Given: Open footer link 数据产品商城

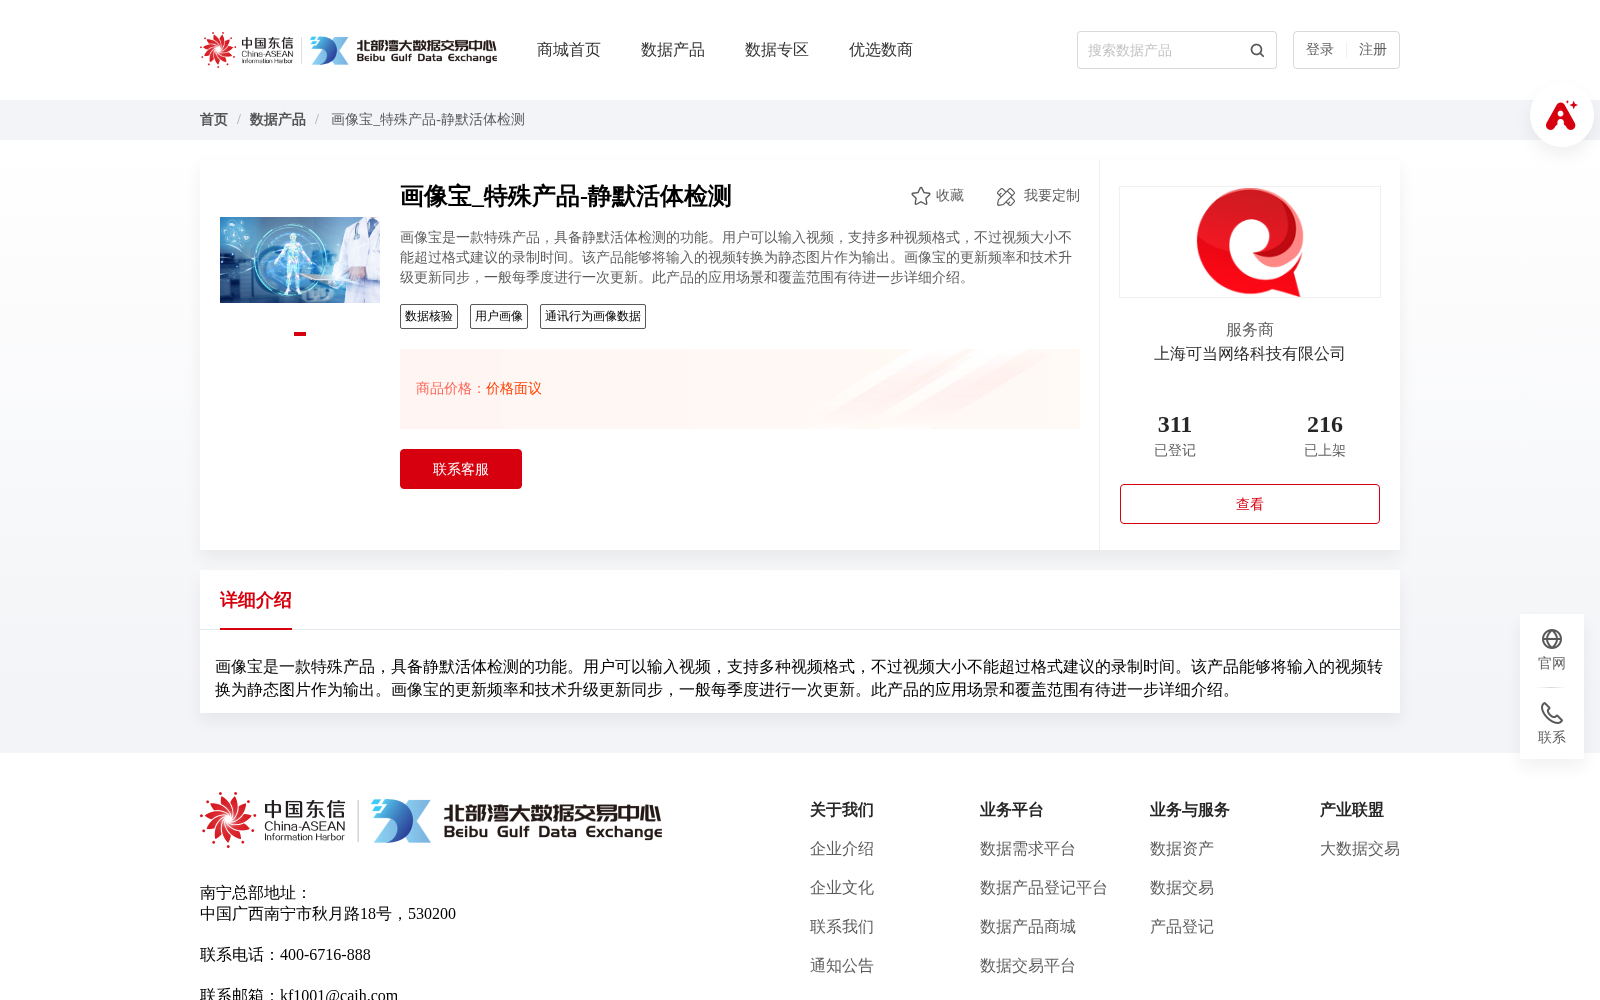Looking at the screenshot, I should [x=1028, y=927].
